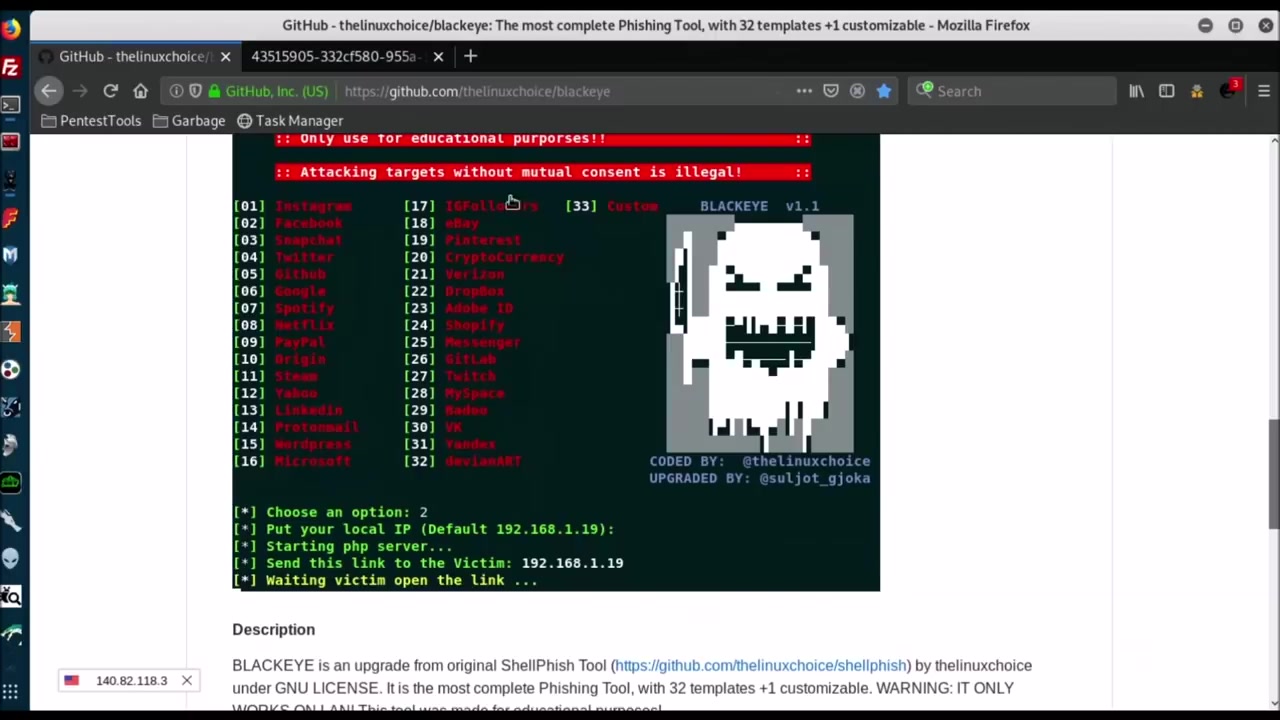This screenshot has height=720, width=1280.
Task: Click the GitHub, Inc. (US) identity label
Action: (277, 91)
